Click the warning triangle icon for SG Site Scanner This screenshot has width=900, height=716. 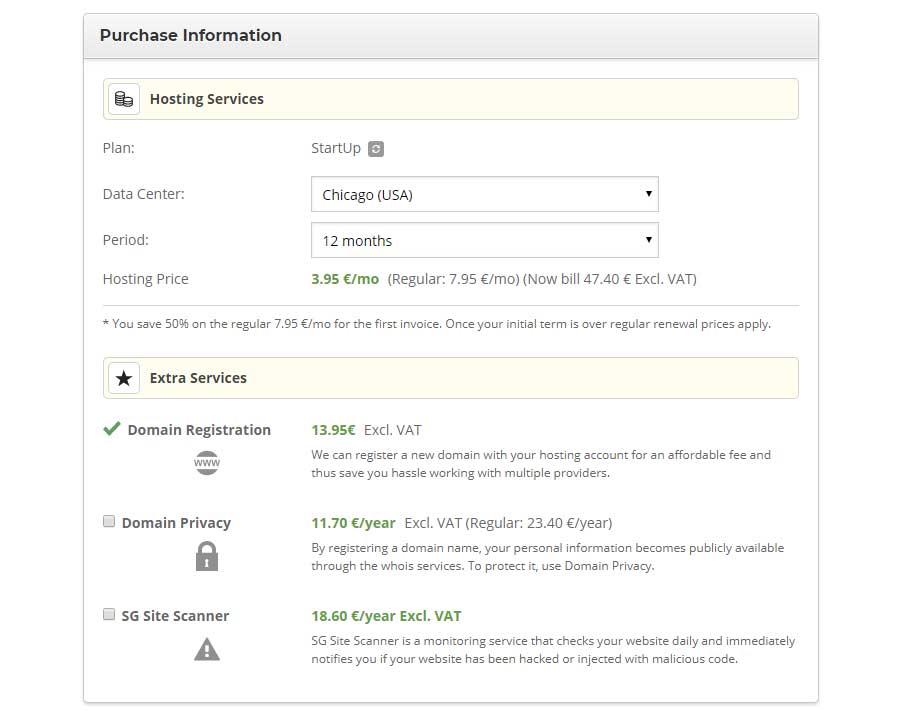(x=206, y=649)
